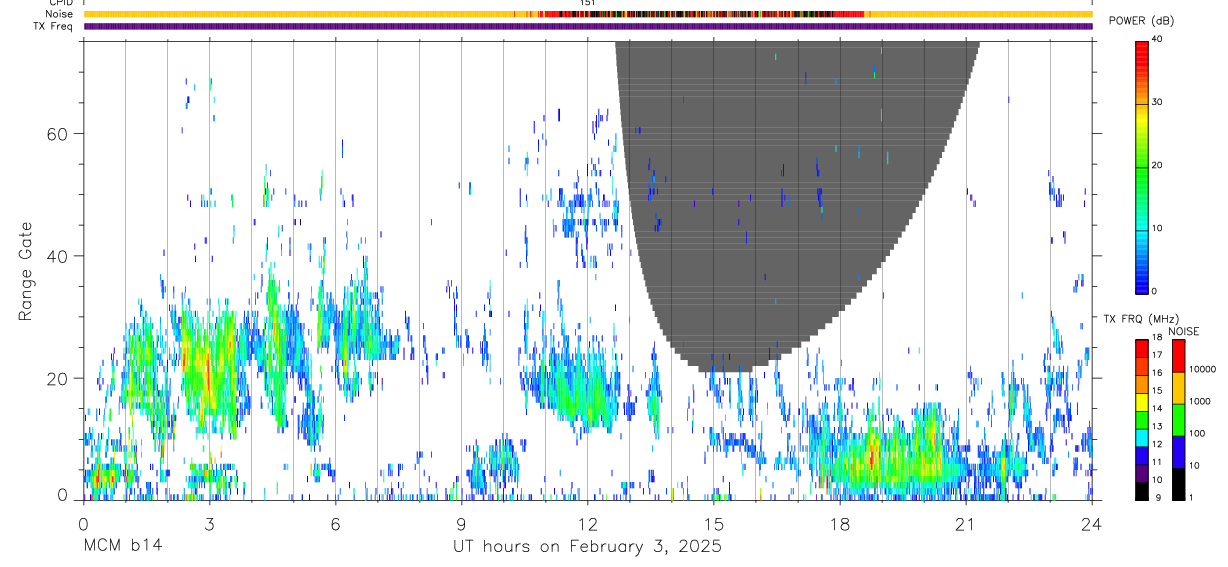Screen dimensions: 1228x567
Task: Click x-axis tick label '9'
Action: (x=461, y=523)
